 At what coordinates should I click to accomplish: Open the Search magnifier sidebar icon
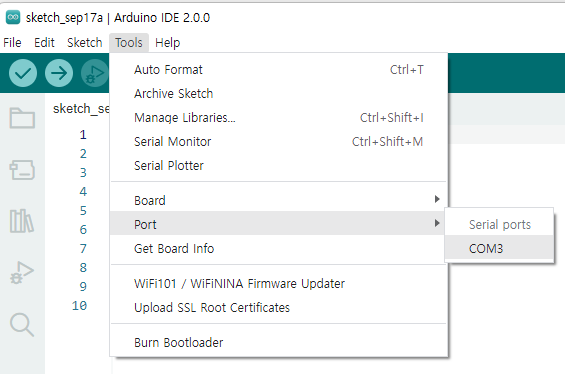click(x=22, y=325)
